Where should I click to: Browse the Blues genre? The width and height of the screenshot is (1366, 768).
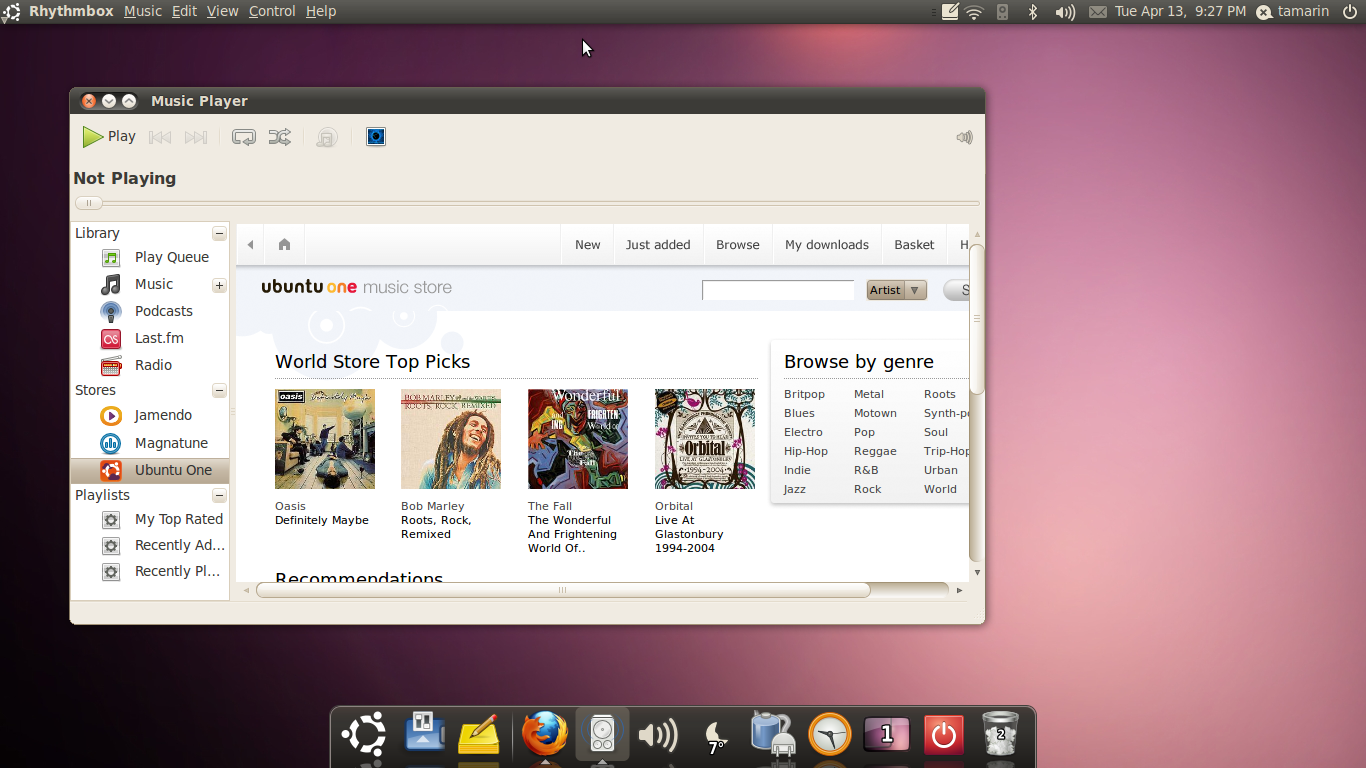tap(799, 413)
